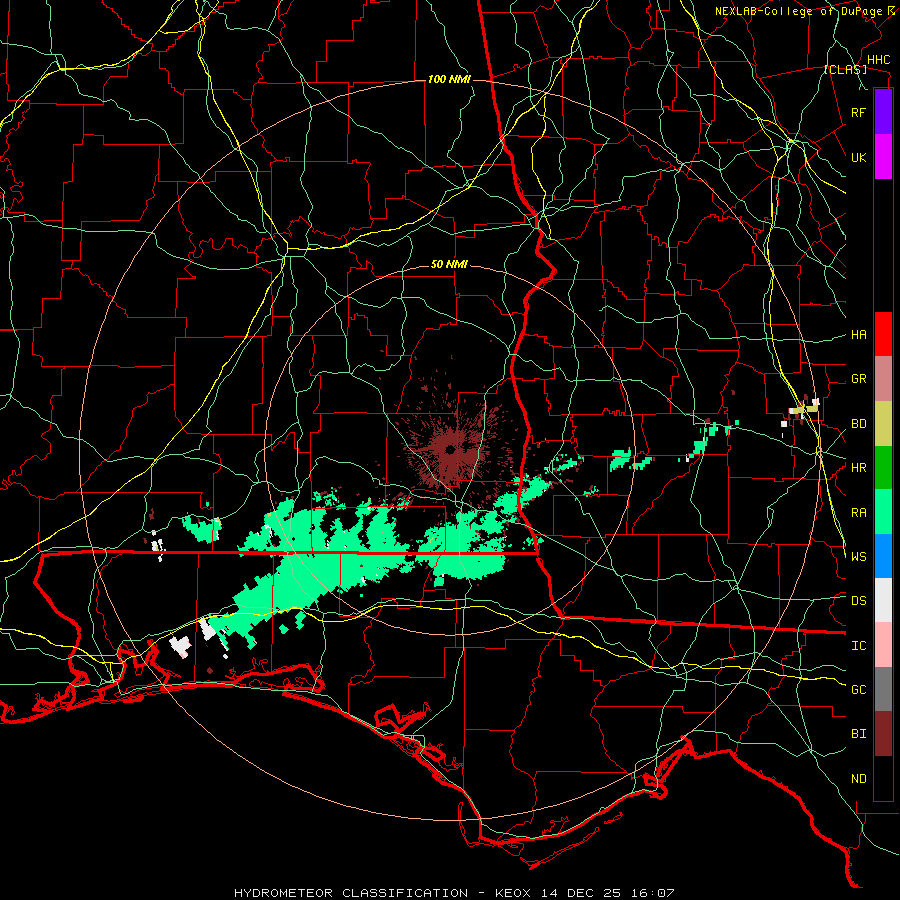
Task: Click the "RF" legend label
Action: click(x=858, y=112)
